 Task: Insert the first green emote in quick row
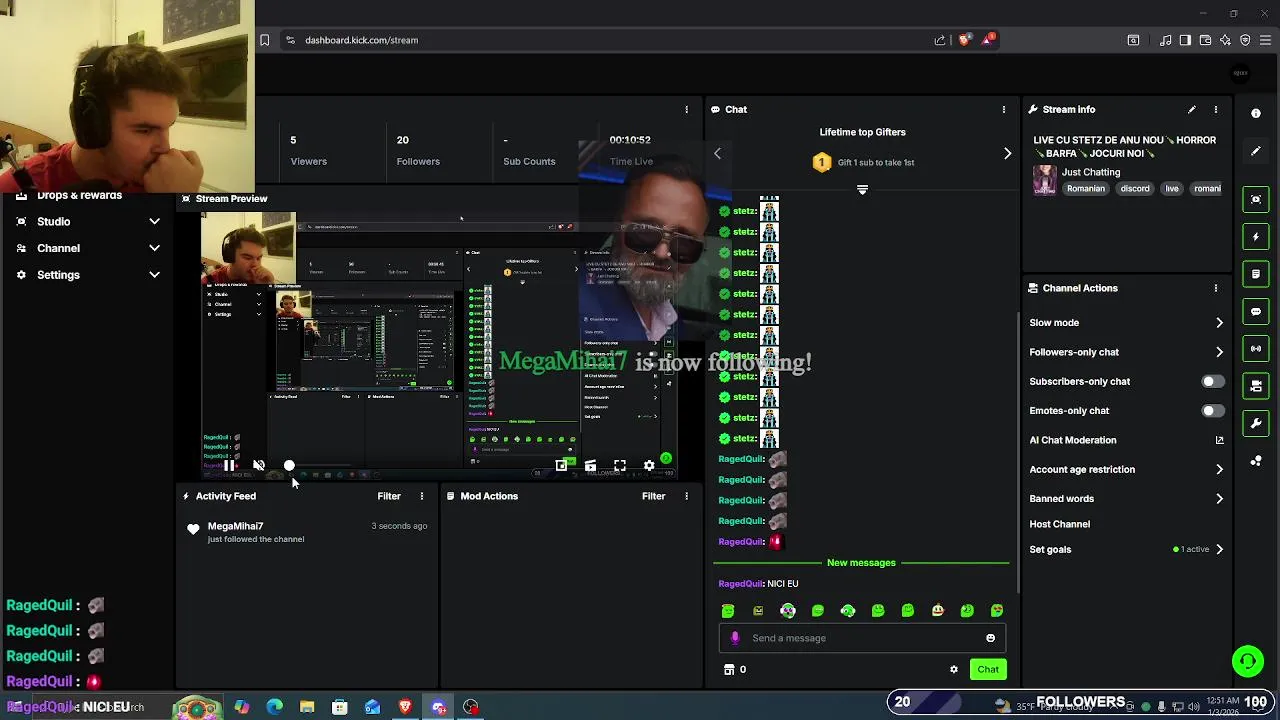tap(728, 611)
